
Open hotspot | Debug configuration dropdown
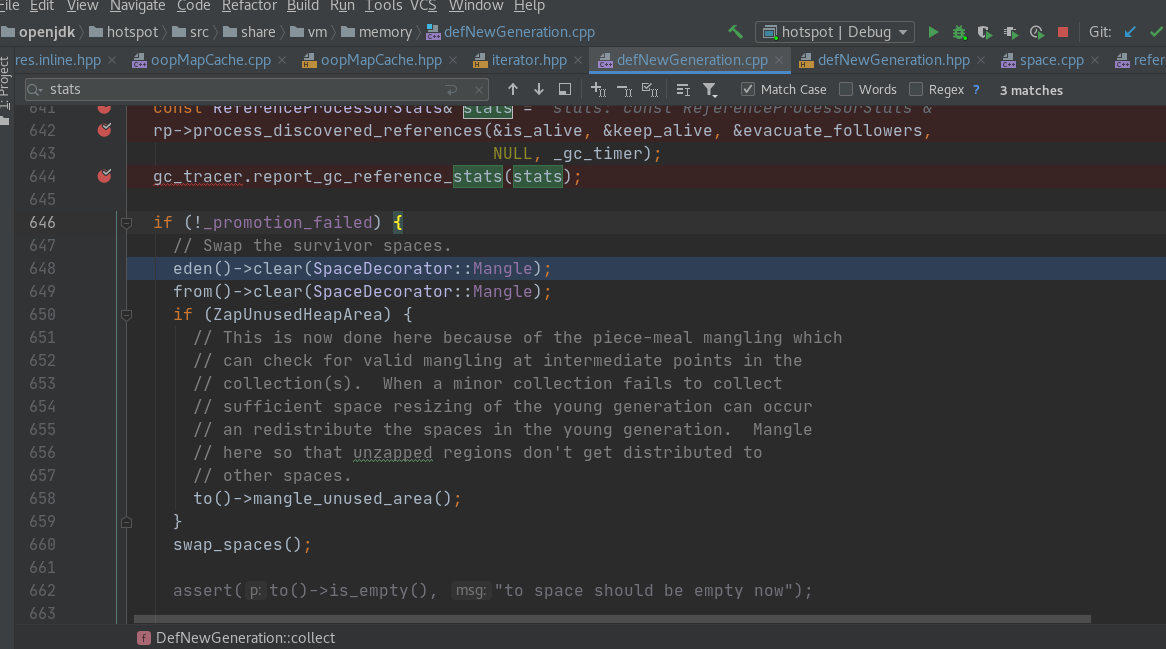click(835, 32)
